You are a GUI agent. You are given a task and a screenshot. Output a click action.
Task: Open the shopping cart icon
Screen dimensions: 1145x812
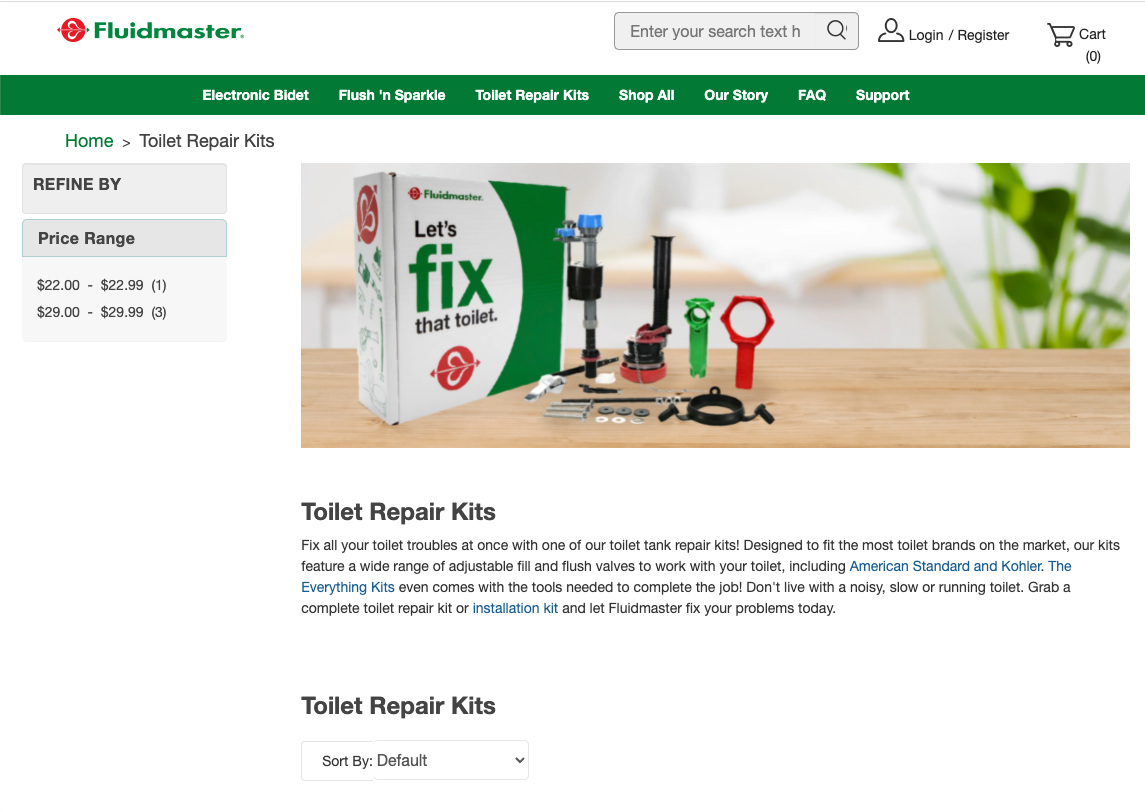coord(1060,34)
